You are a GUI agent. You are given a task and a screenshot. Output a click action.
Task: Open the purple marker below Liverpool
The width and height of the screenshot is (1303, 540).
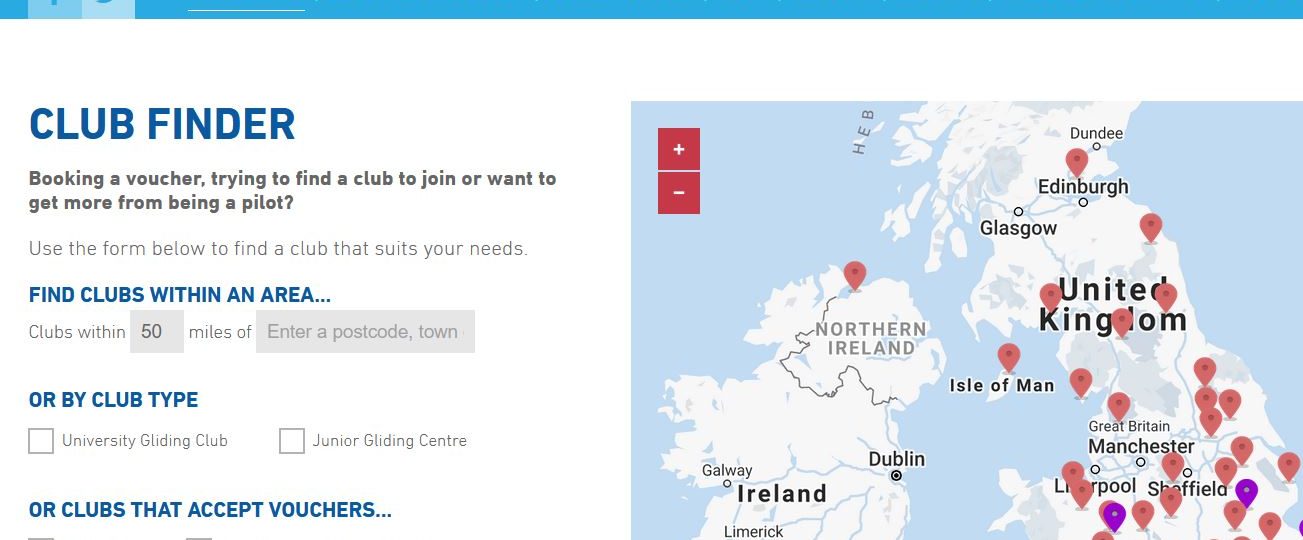point(1114,516)
